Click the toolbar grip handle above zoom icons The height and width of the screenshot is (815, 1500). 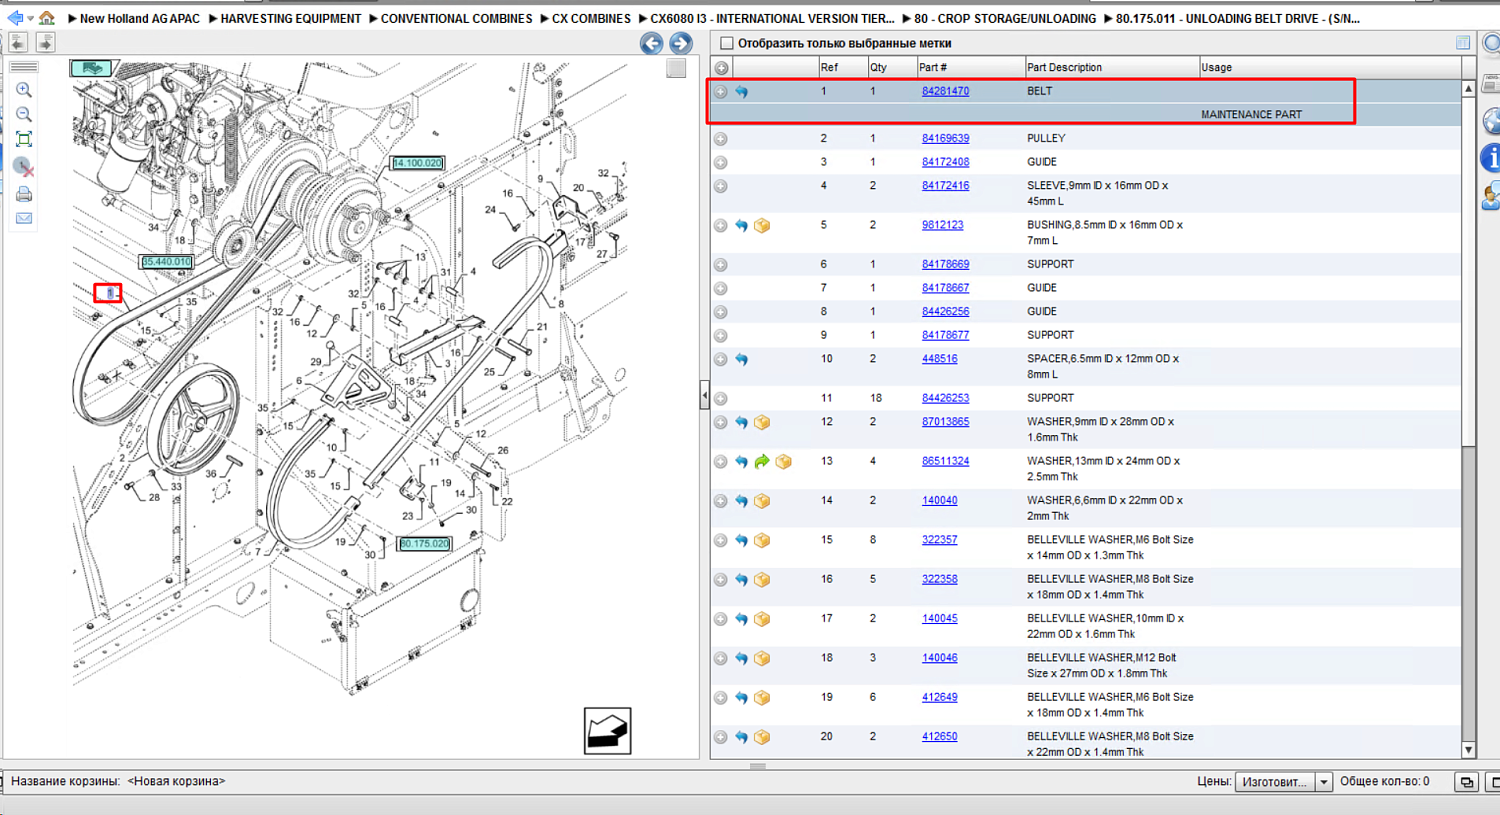(x=24, y=67)
